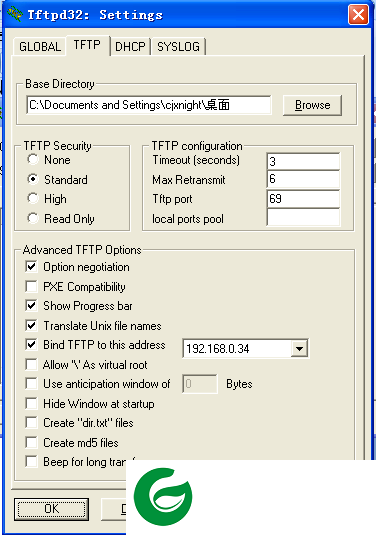
Task: Click the Timeout (seconds) field
Action: tap(303, 161)
